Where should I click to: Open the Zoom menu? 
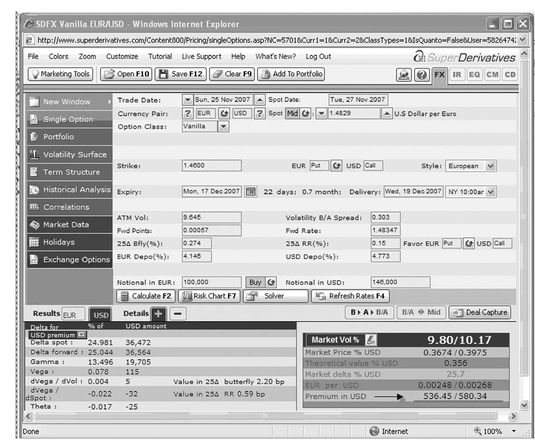click(87, 56)
